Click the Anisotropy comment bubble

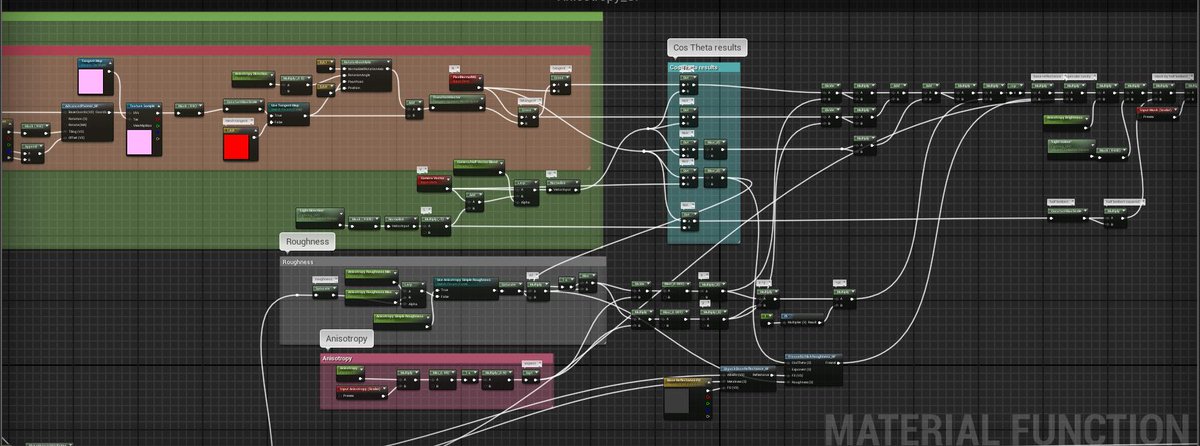[346, 339]
